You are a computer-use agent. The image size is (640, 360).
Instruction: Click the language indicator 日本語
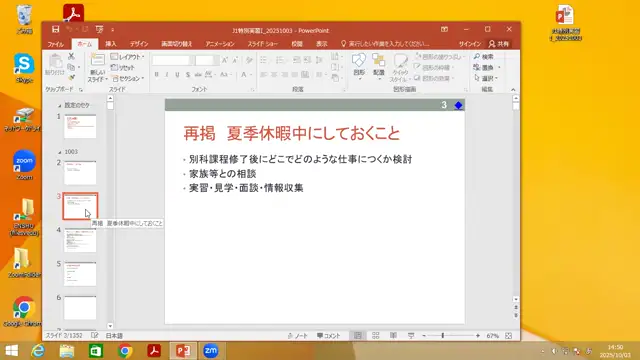pyautogui.click(x=114, y=336)
